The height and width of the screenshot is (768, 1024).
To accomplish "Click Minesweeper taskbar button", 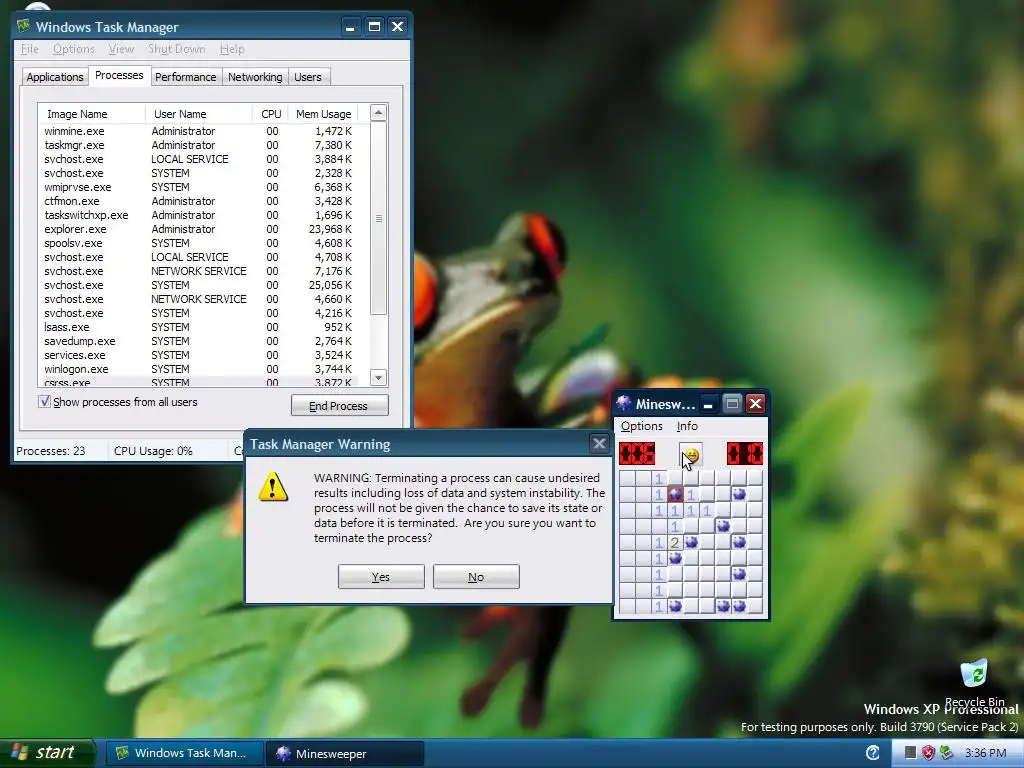I will click(x=345, y=754).
